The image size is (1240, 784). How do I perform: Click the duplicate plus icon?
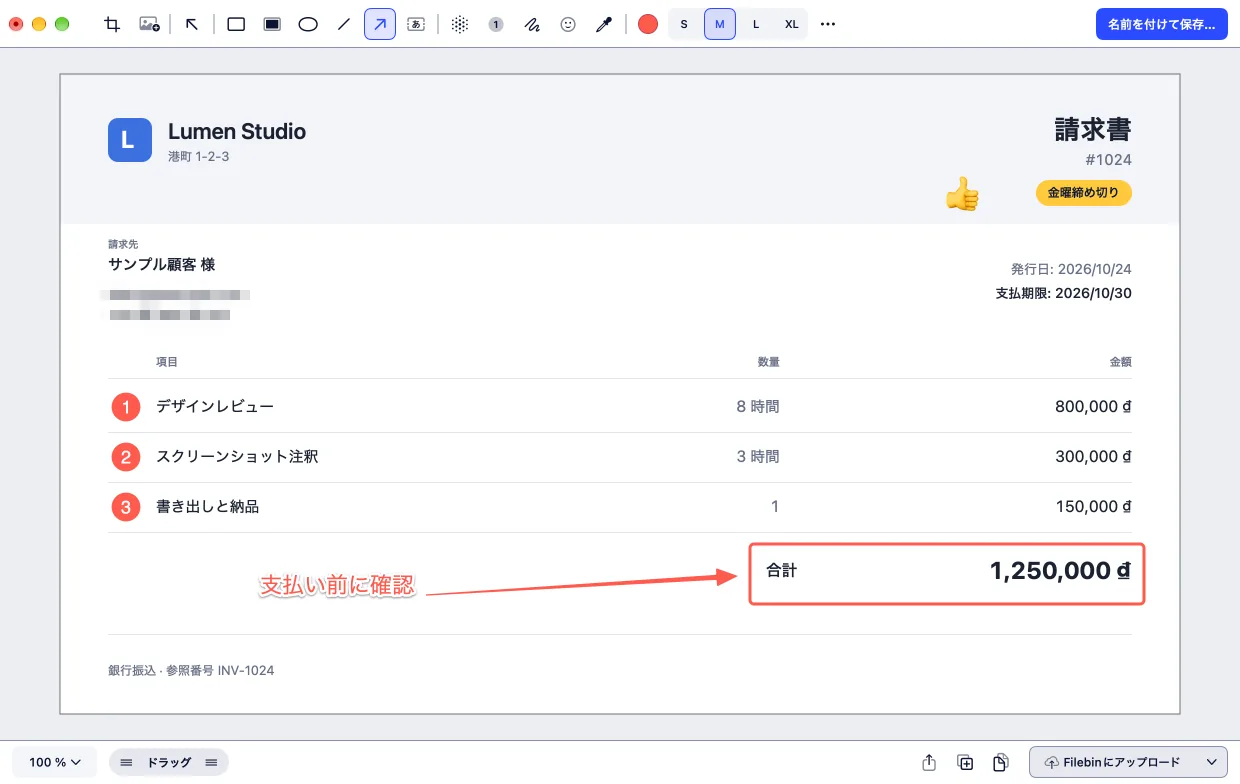(965, 762)
